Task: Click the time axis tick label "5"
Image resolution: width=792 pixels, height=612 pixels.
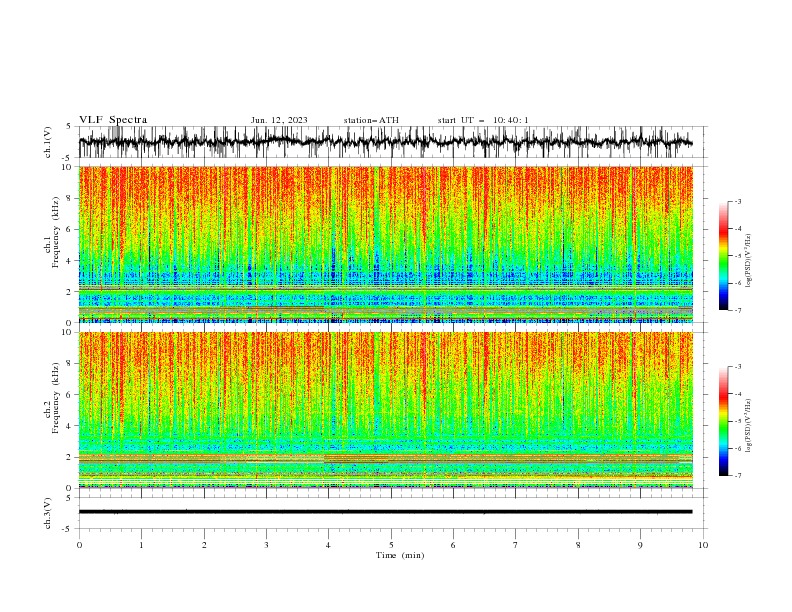Action: (391, 545)
